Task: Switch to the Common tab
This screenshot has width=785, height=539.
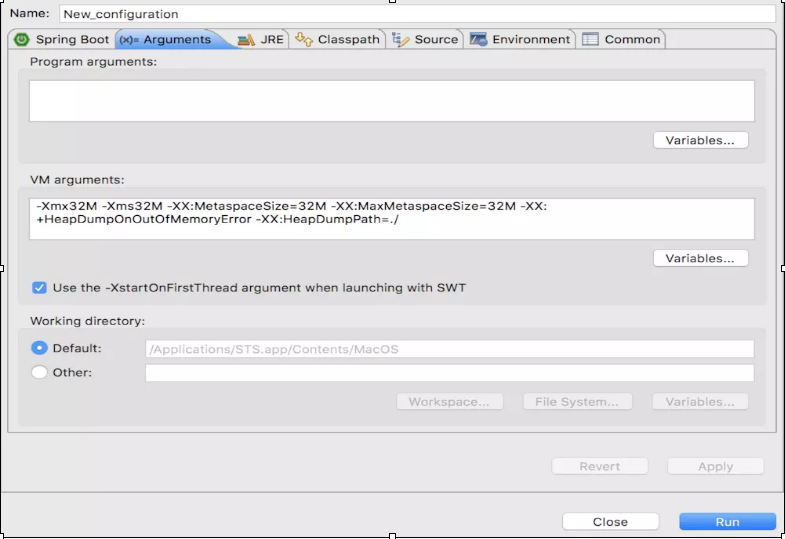Action: (621, 39)
